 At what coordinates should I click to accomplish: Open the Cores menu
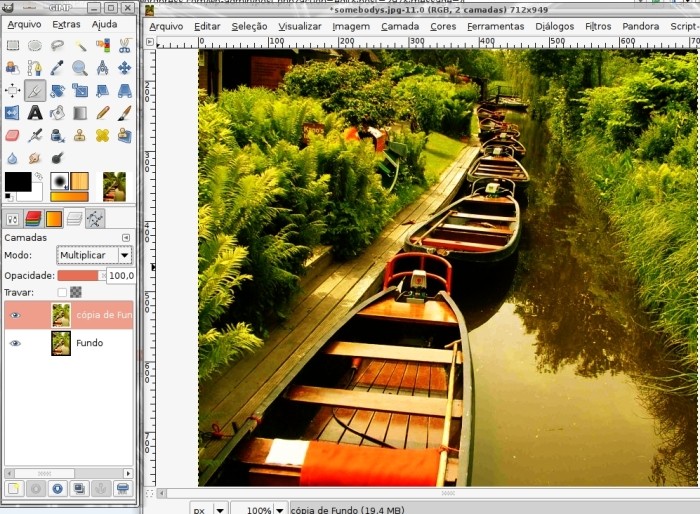pyautogui.click(x=443, y=26)
